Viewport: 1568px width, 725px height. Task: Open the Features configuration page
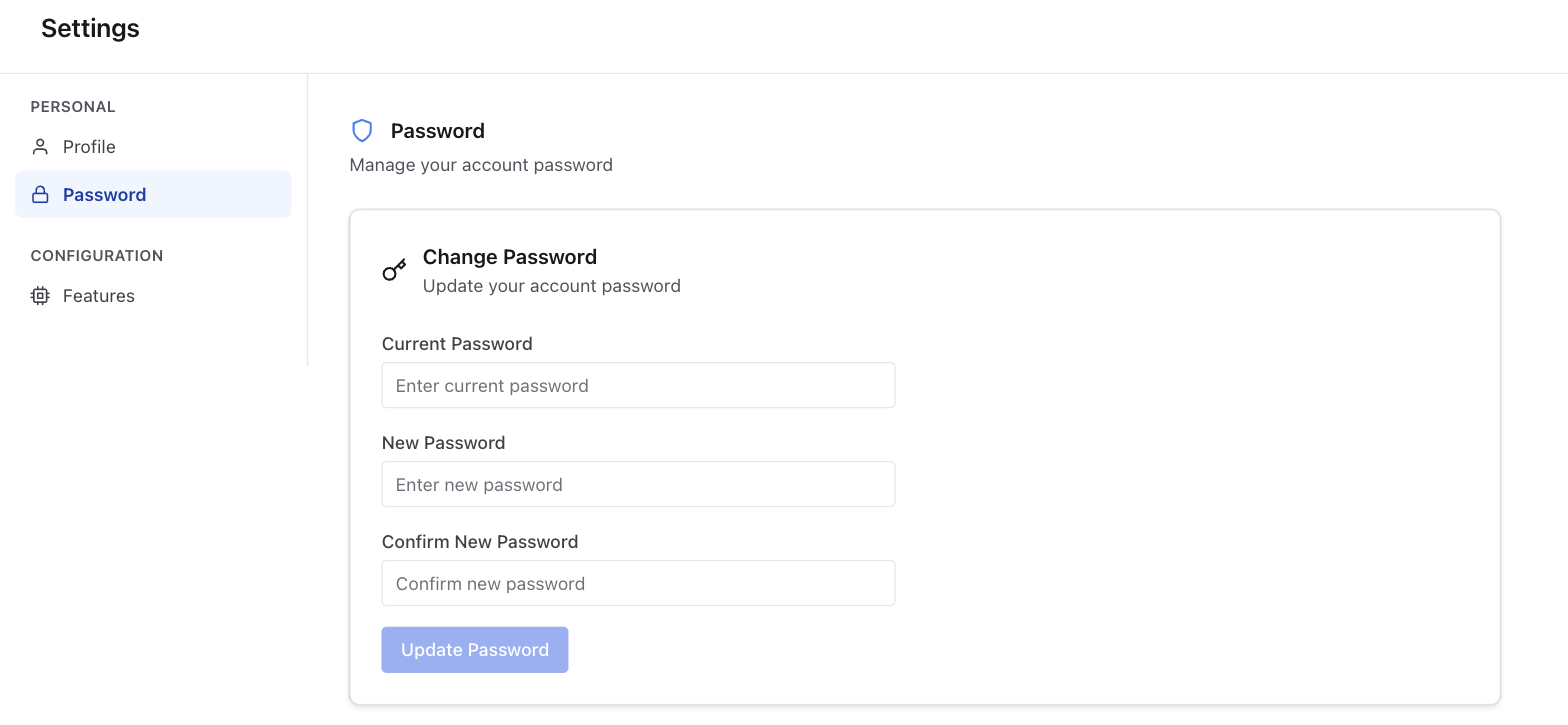click(x=153, y=296)
